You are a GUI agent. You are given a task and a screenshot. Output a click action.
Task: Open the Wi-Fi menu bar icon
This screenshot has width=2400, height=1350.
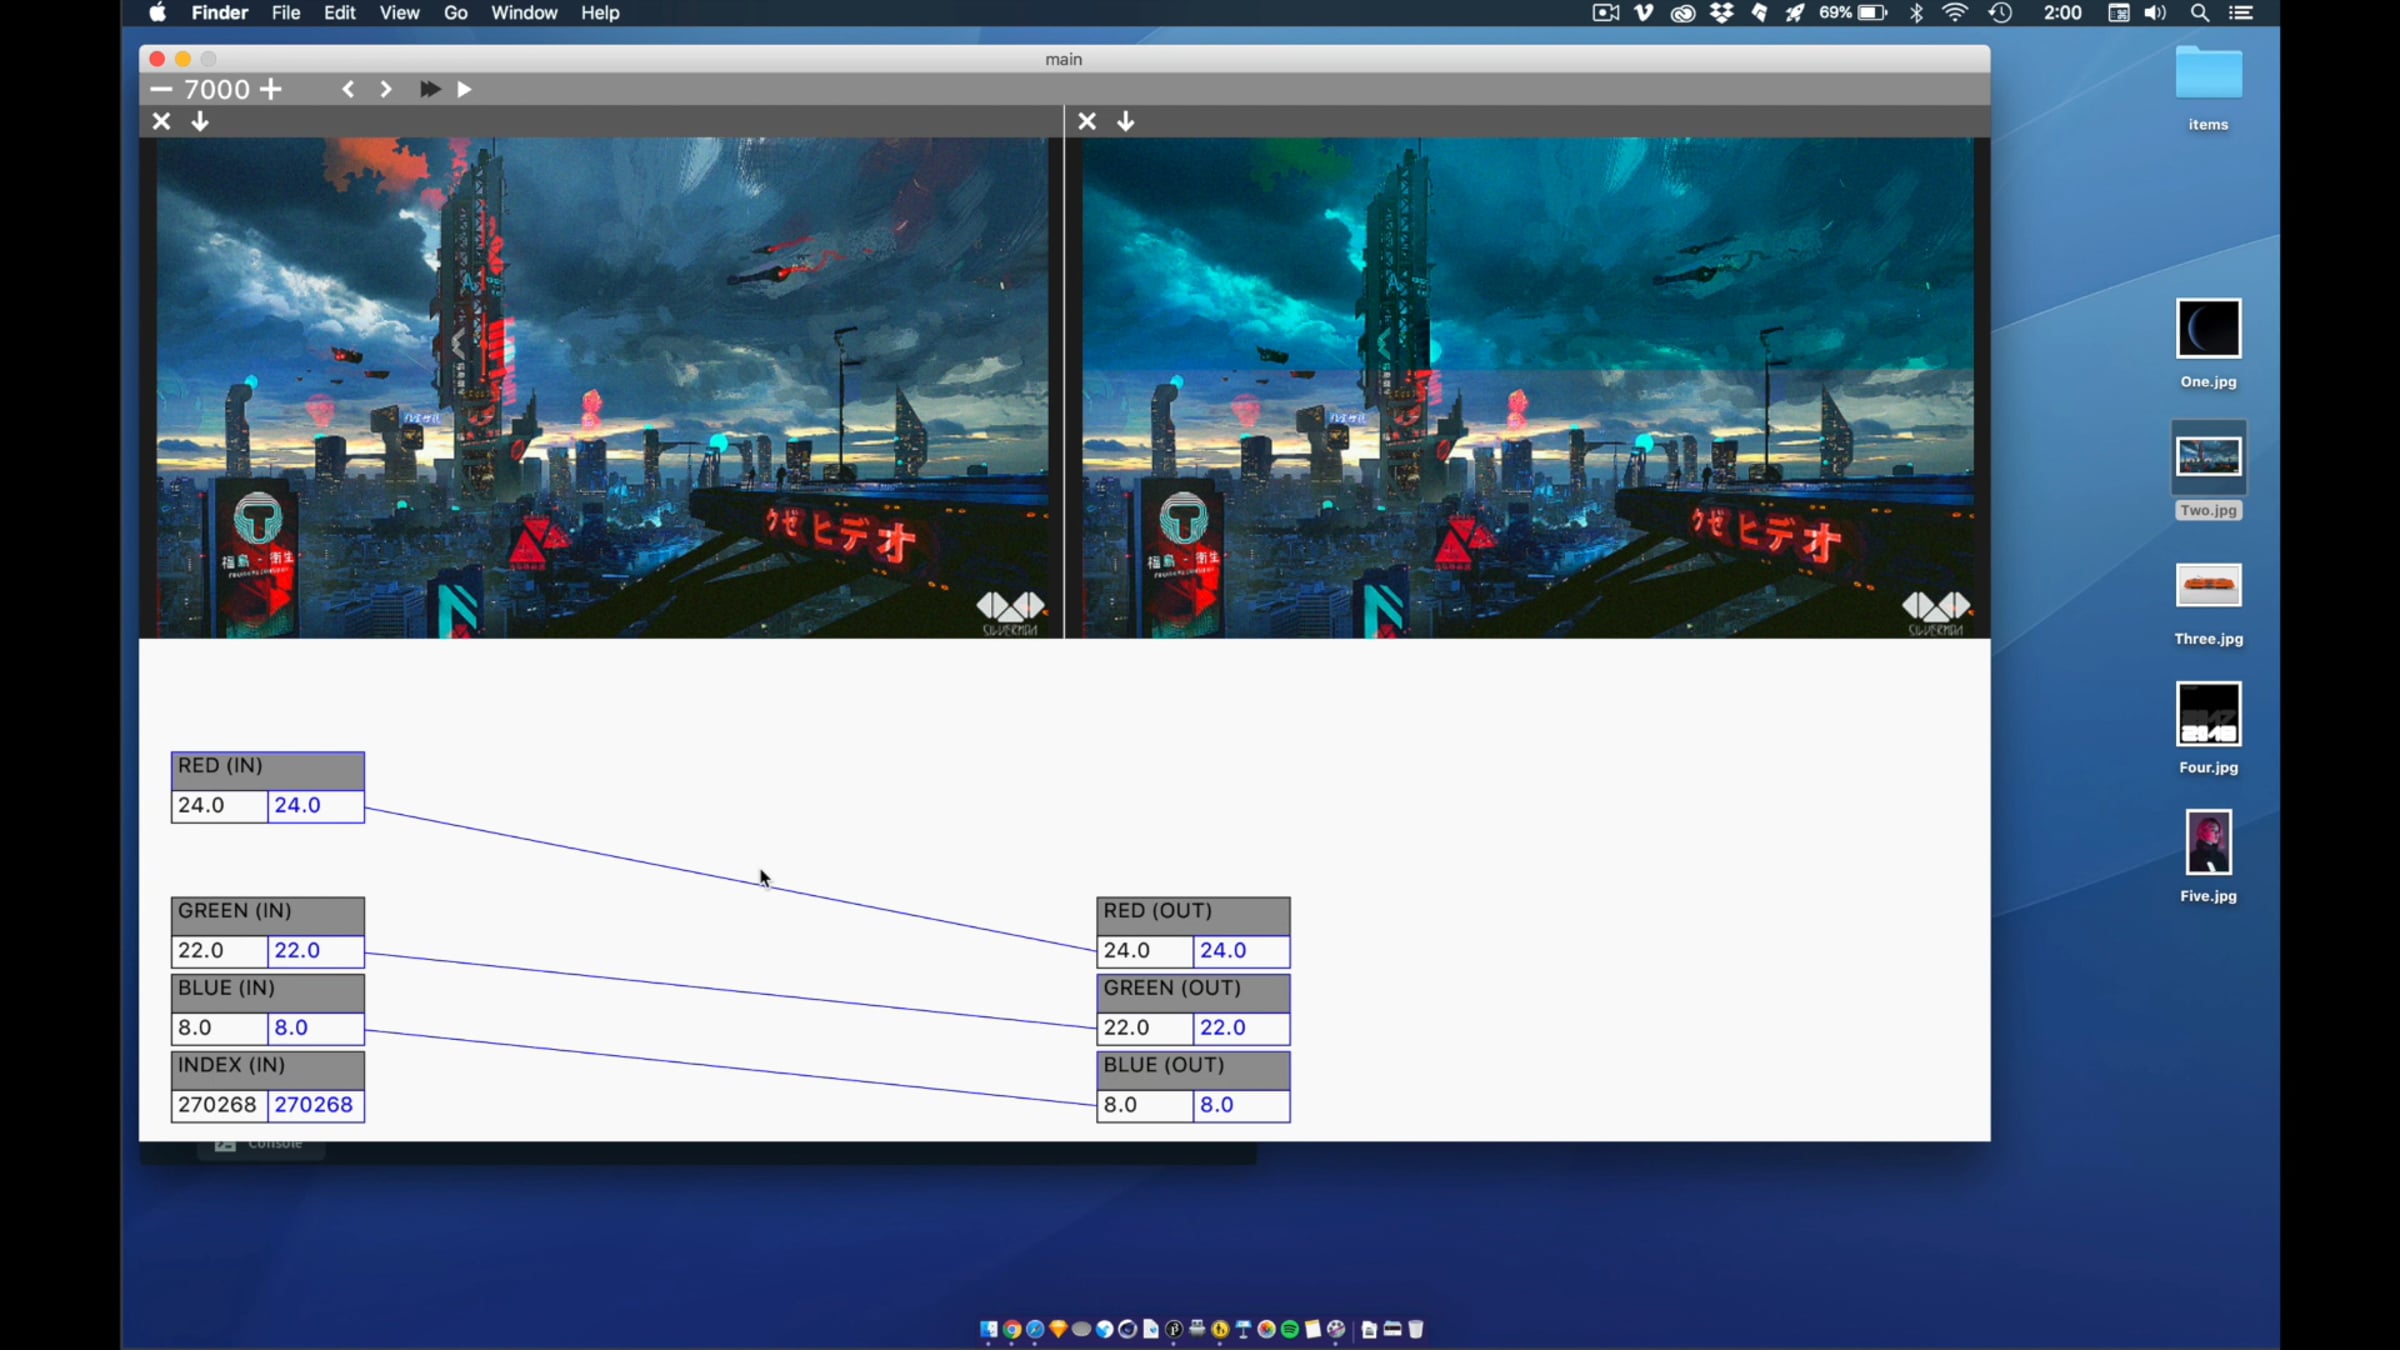(x=1955, y=13)
